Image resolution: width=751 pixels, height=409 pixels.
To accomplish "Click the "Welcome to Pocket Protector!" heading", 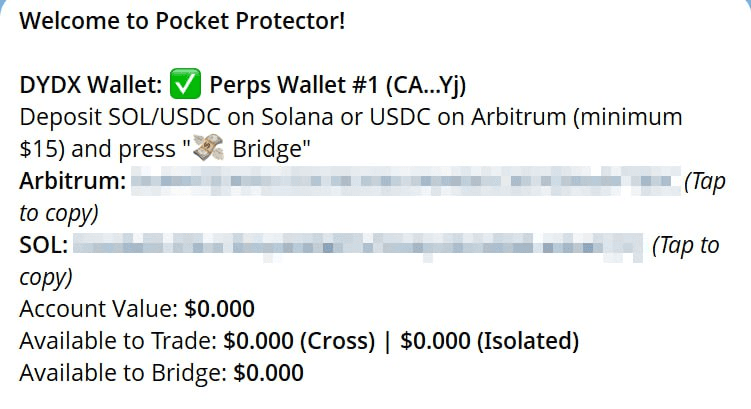I will [182, 21].
